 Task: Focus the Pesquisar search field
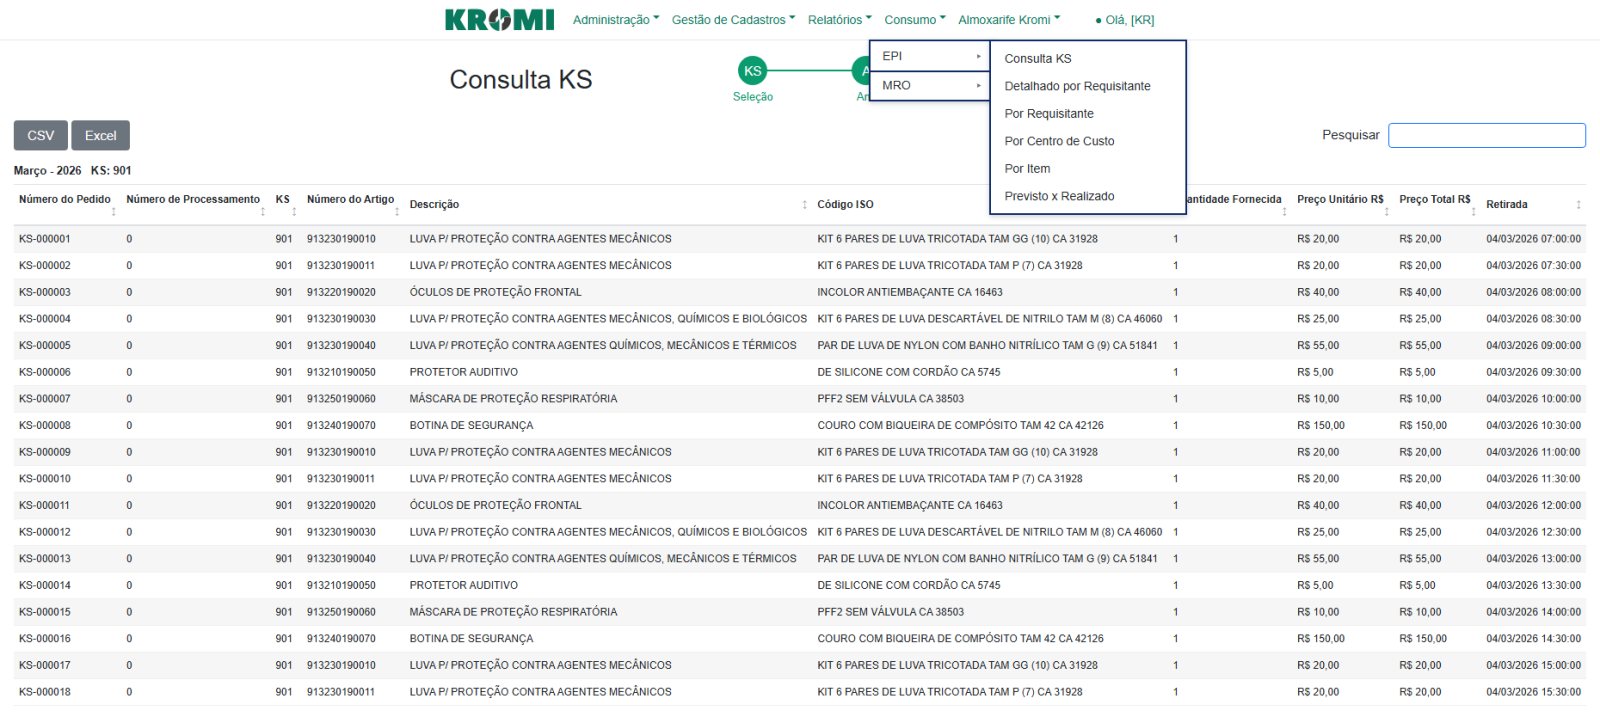click(x=1486, y=135)
